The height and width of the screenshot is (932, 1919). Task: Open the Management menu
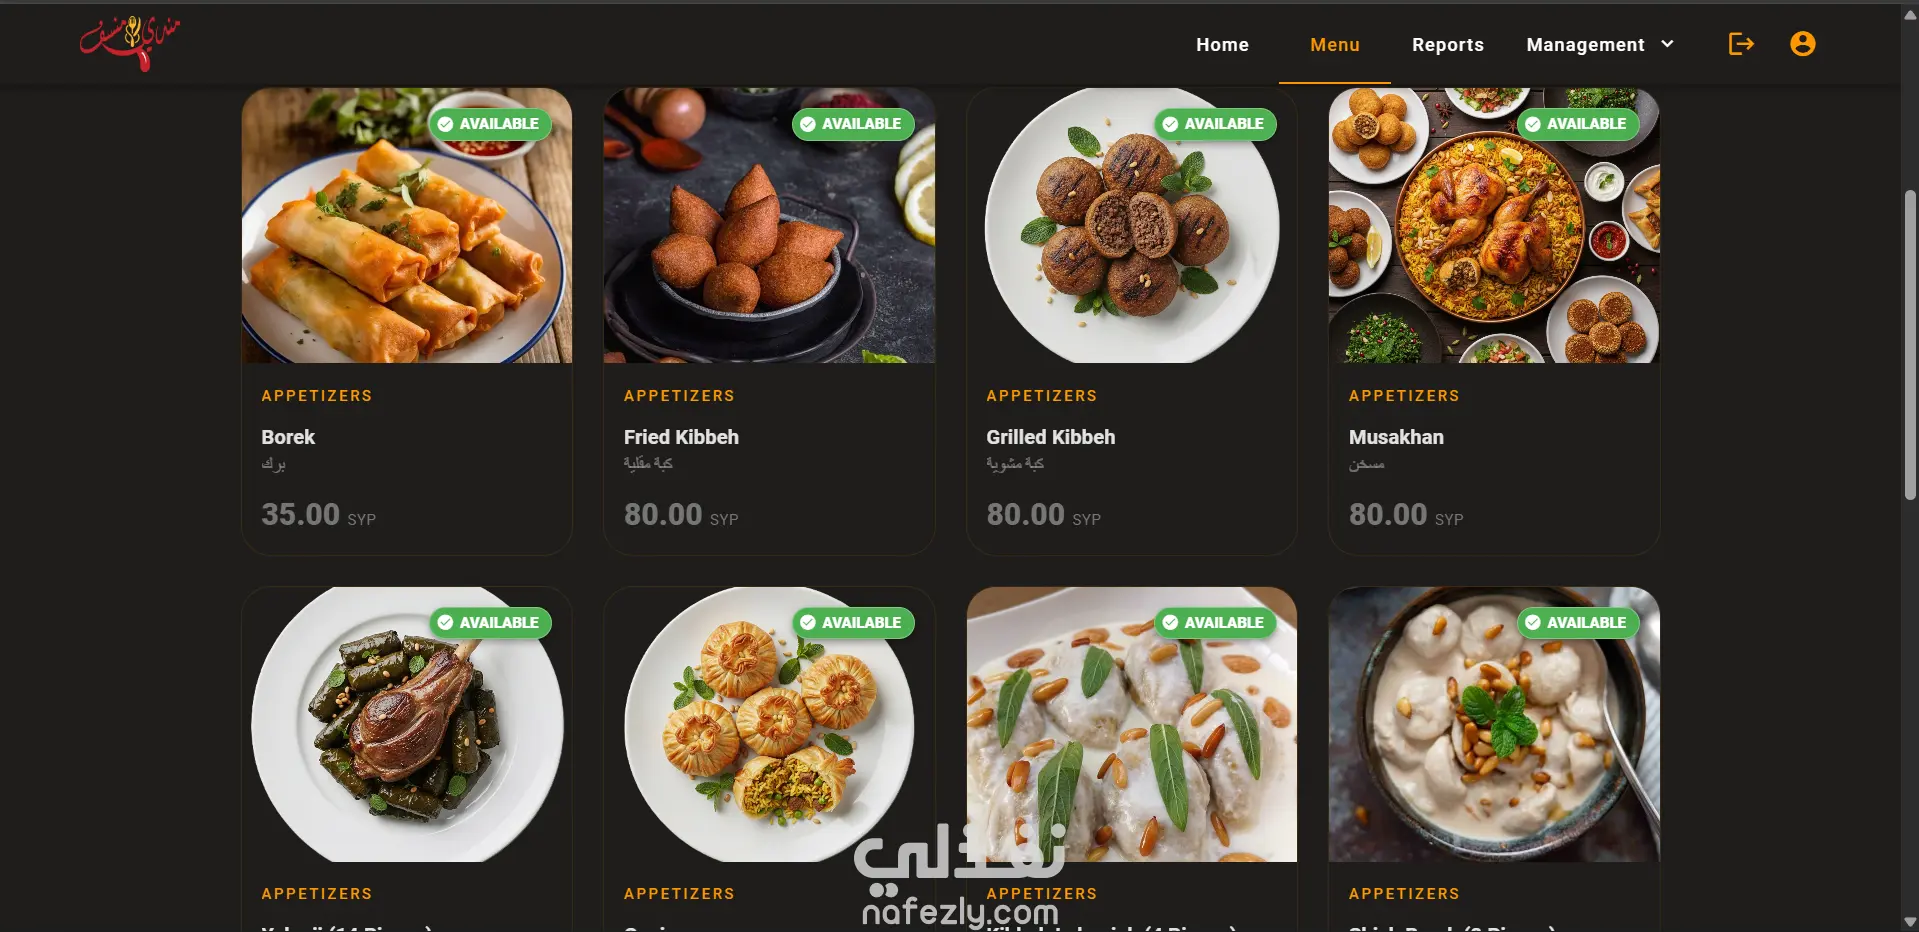[x=1599, y=44]
